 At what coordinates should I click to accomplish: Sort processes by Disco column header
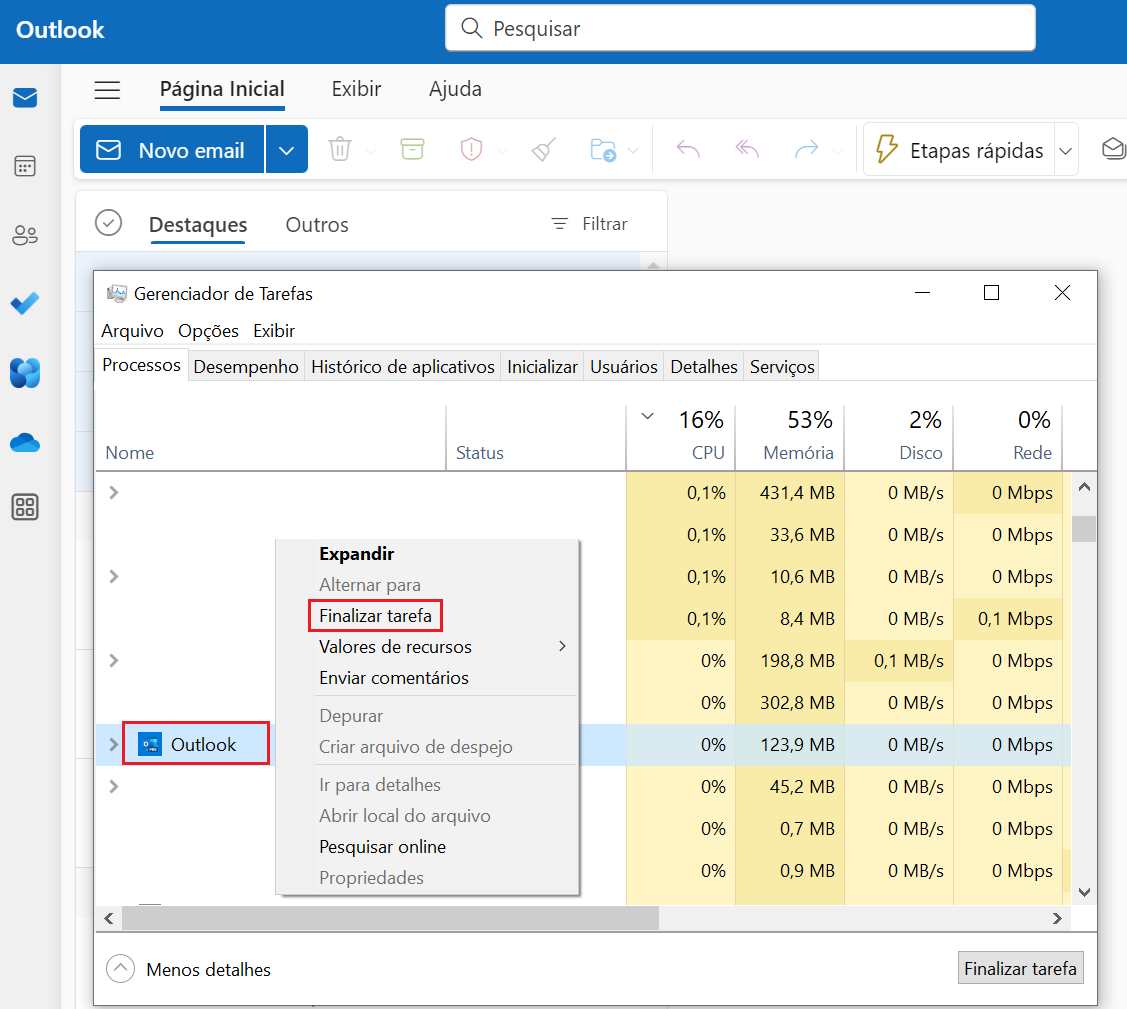(x=898, y=438)
